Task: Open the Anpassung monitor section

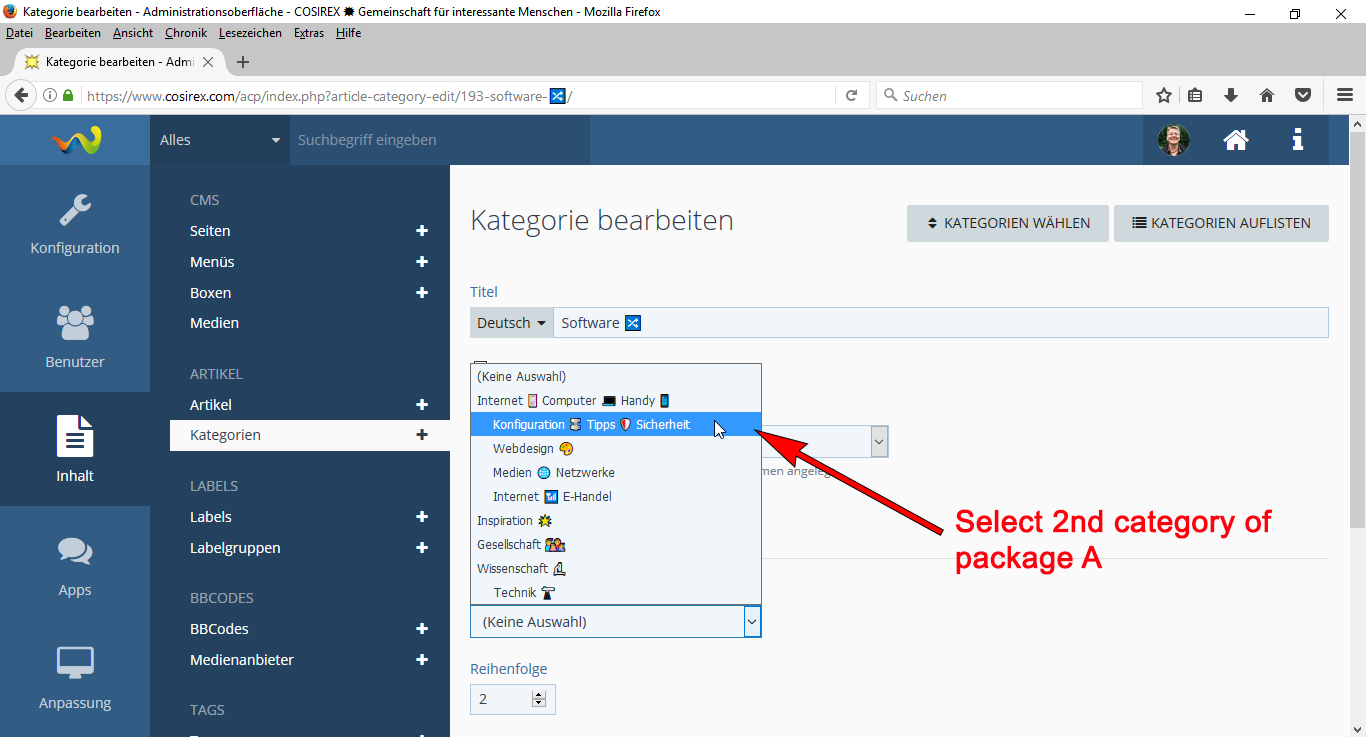Action: pyautogui.click(x=75, y=677)
